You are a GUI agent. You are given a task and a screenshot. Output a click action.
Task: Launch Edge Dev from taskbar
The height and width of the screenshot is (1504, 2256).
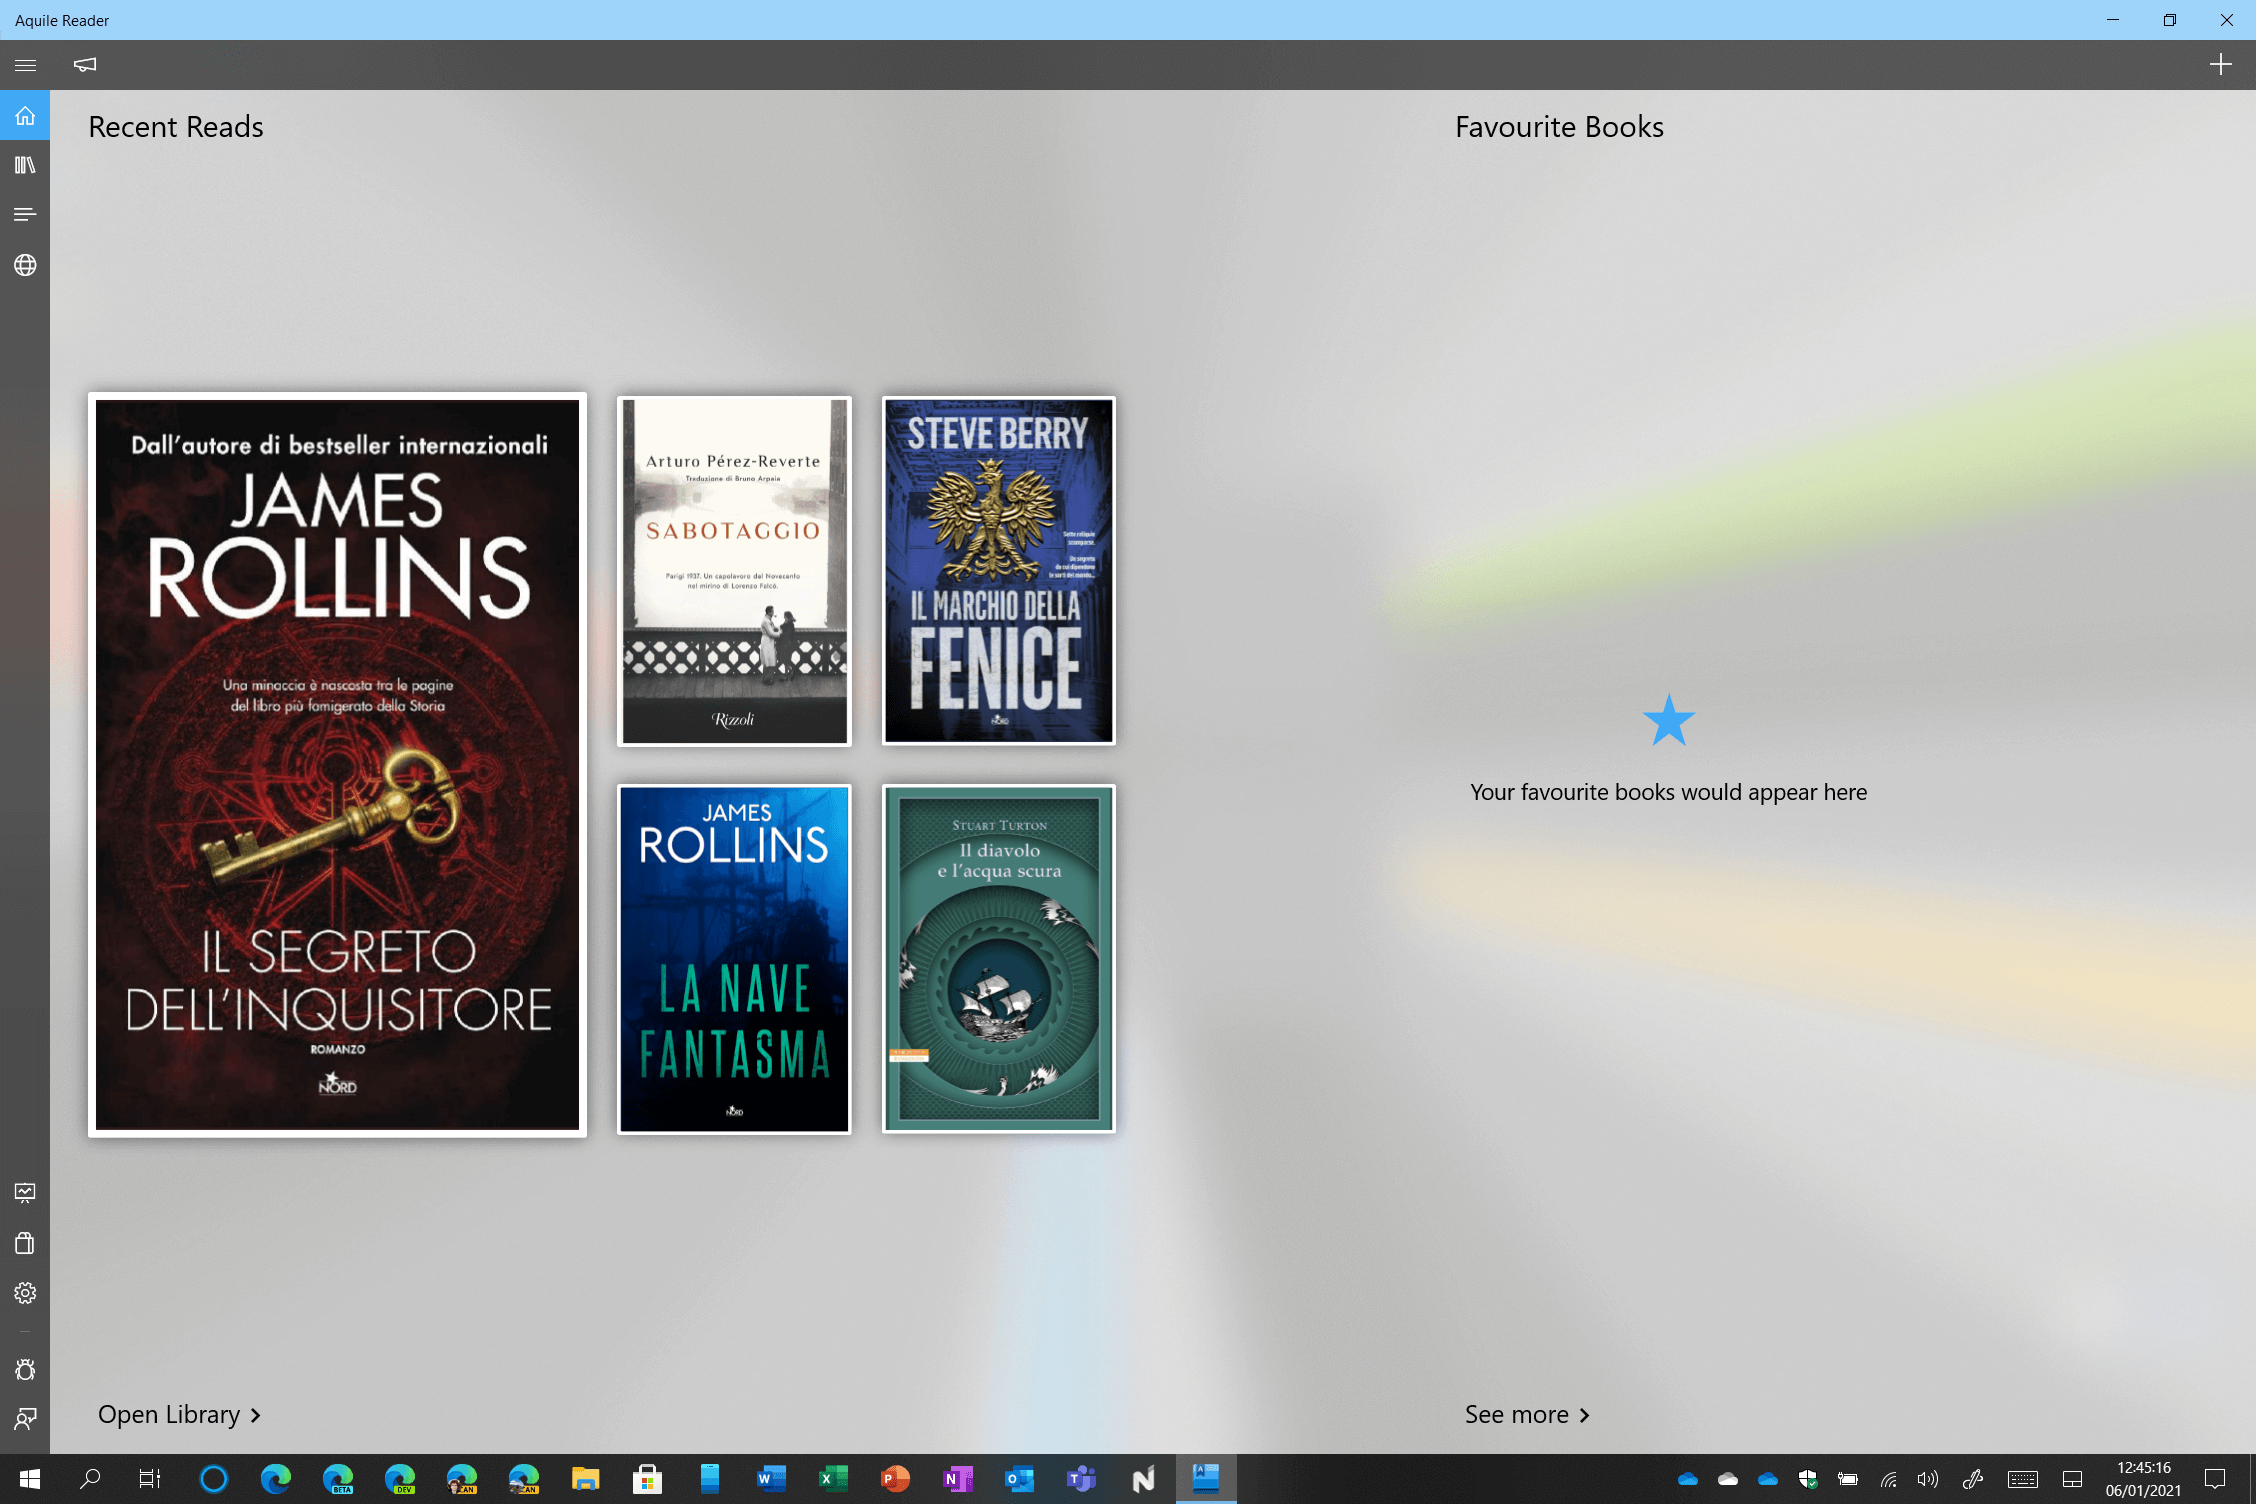400,1479
